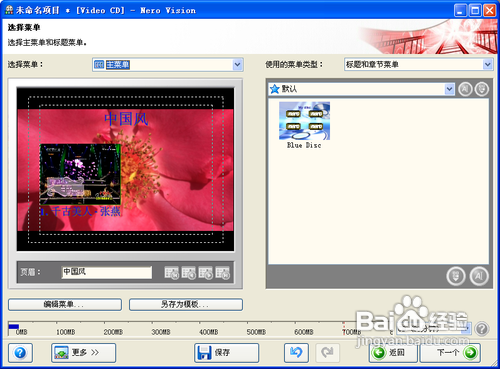Click the greyed redo arrow icon

(327, 353)
